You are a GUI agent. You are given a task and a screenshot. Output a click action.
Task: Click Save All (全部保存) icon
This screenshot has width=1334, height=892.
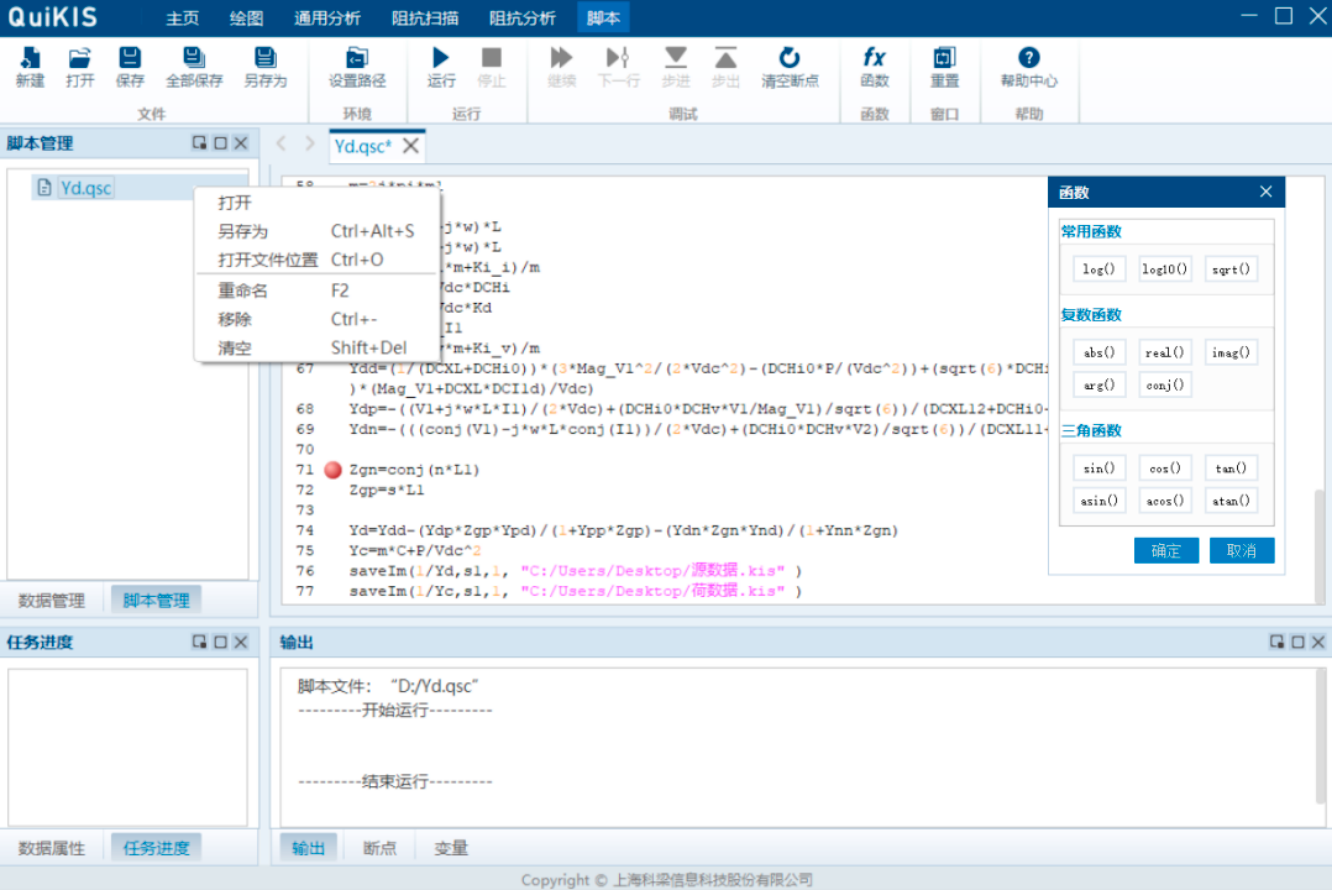coord(194,59)
